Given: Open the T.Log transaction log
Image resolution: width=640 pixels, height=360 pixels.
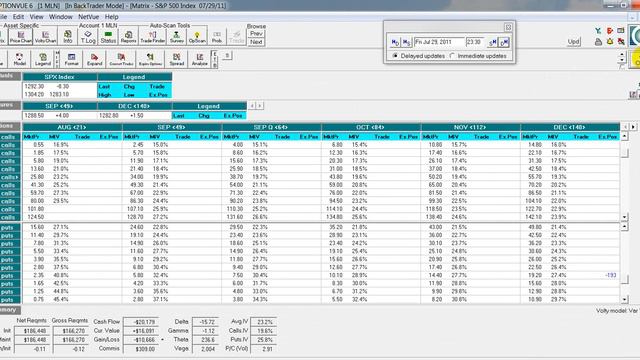Looking at the screenshot, I should 88,37.
